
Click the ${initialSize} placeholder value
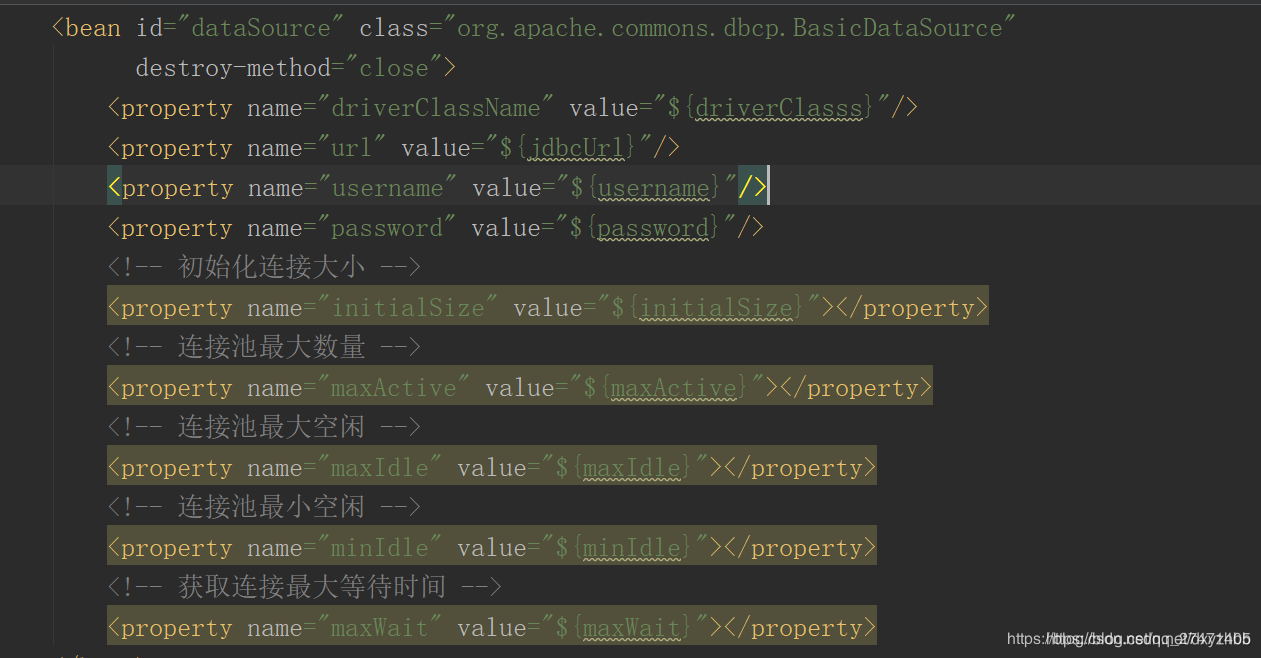(708, 308)
